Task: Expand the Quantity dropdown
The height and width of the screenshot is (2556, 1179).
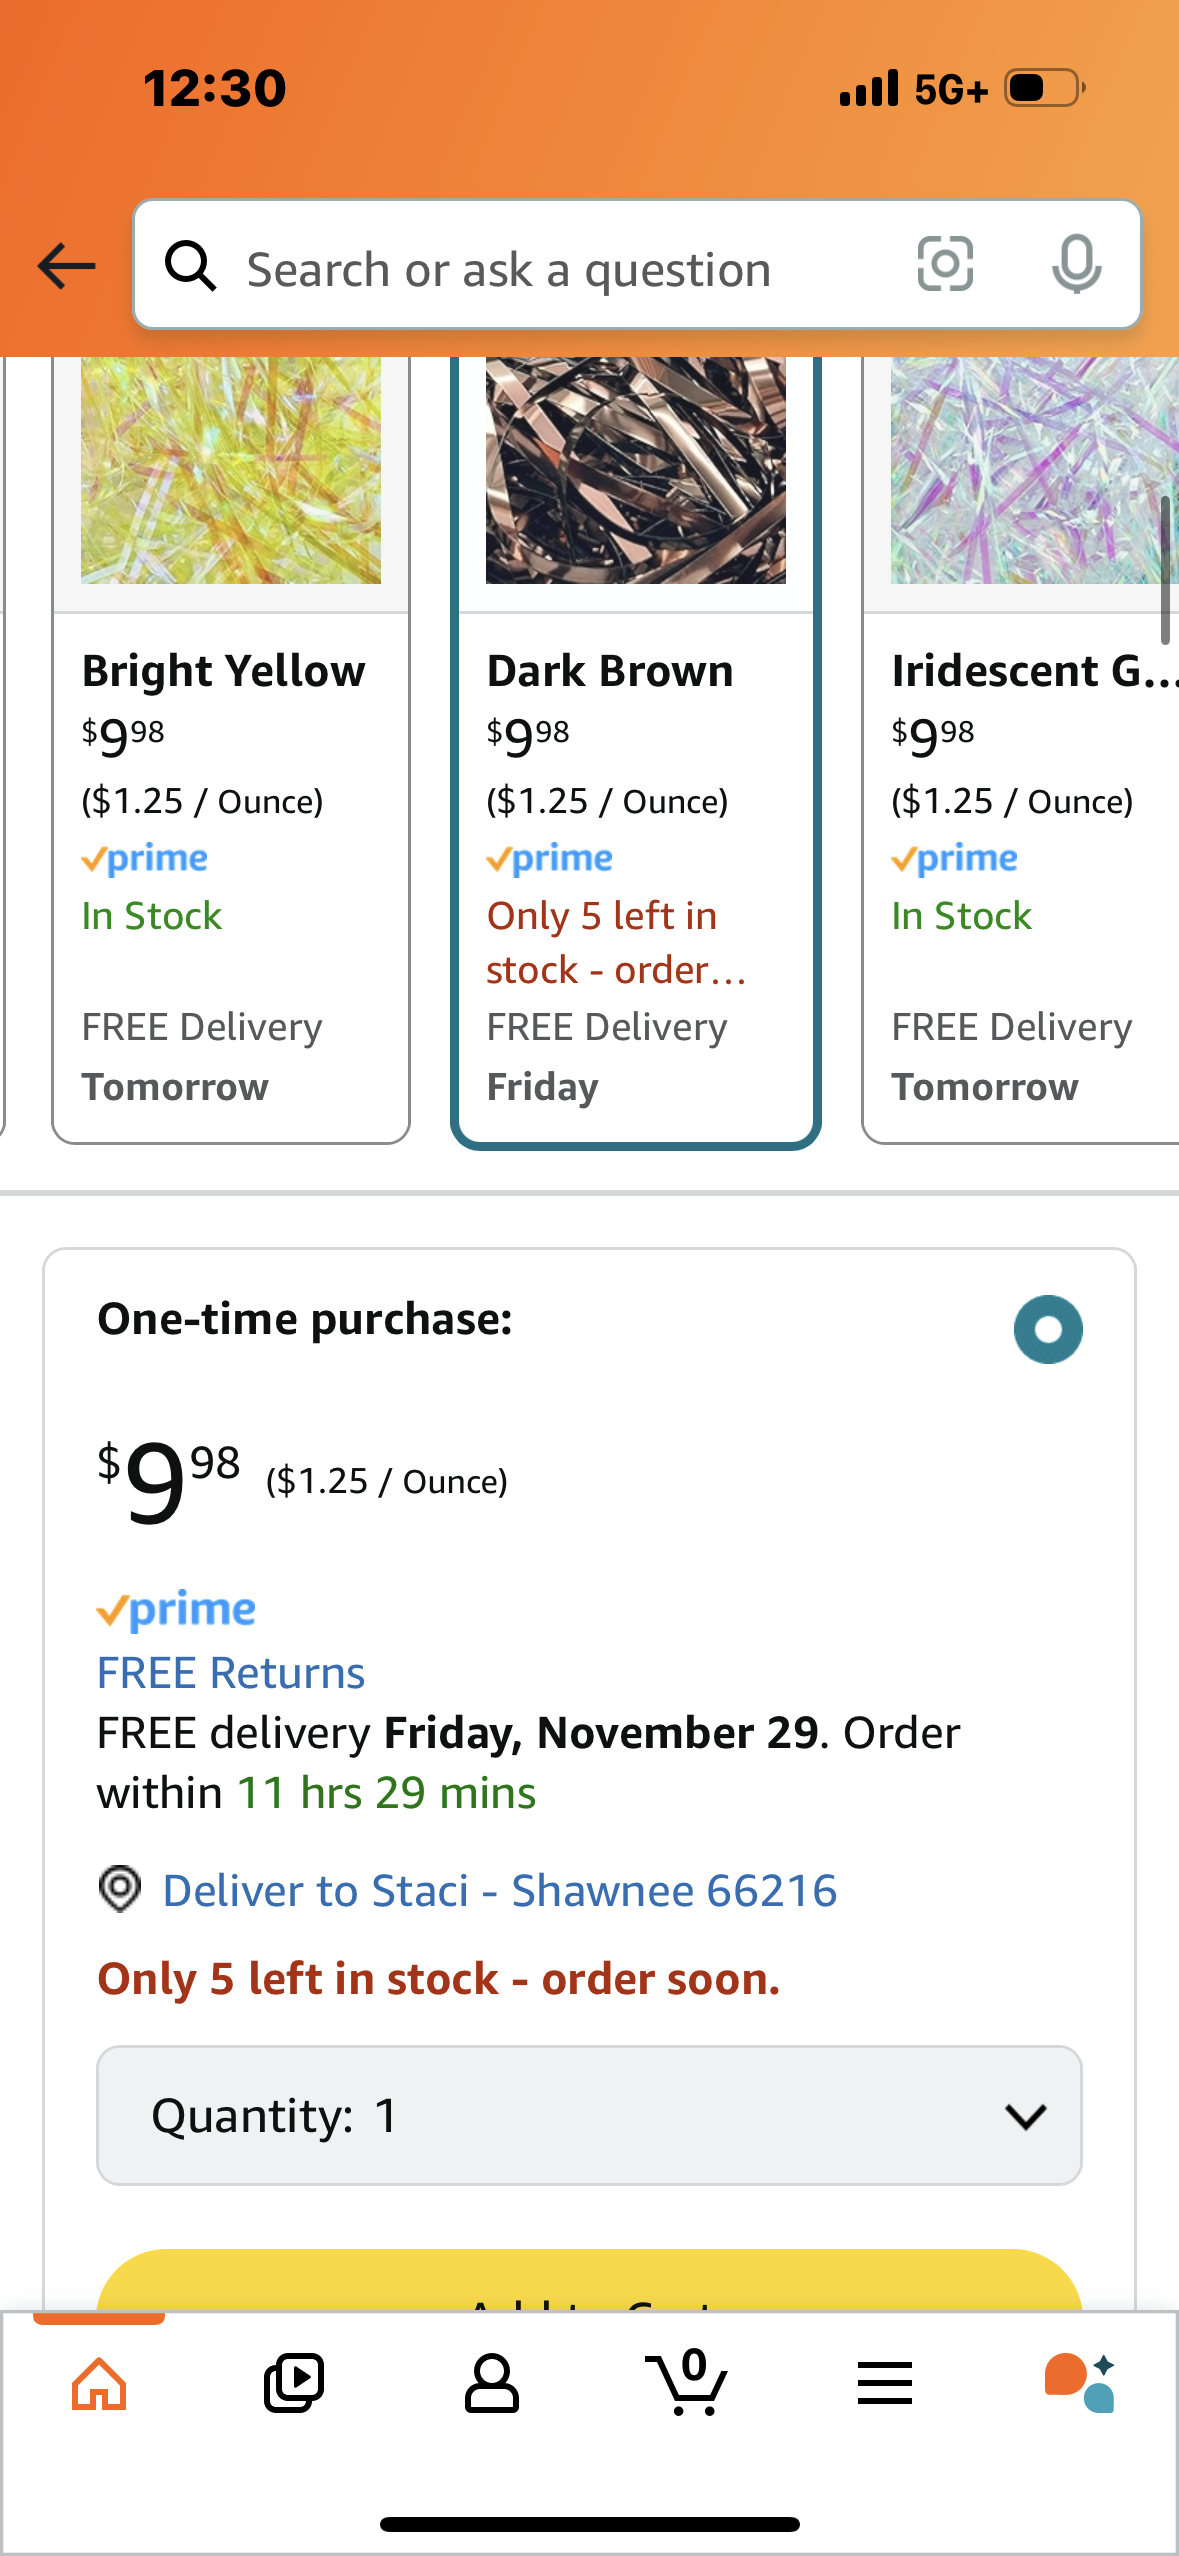Action: click(589, 2116)
